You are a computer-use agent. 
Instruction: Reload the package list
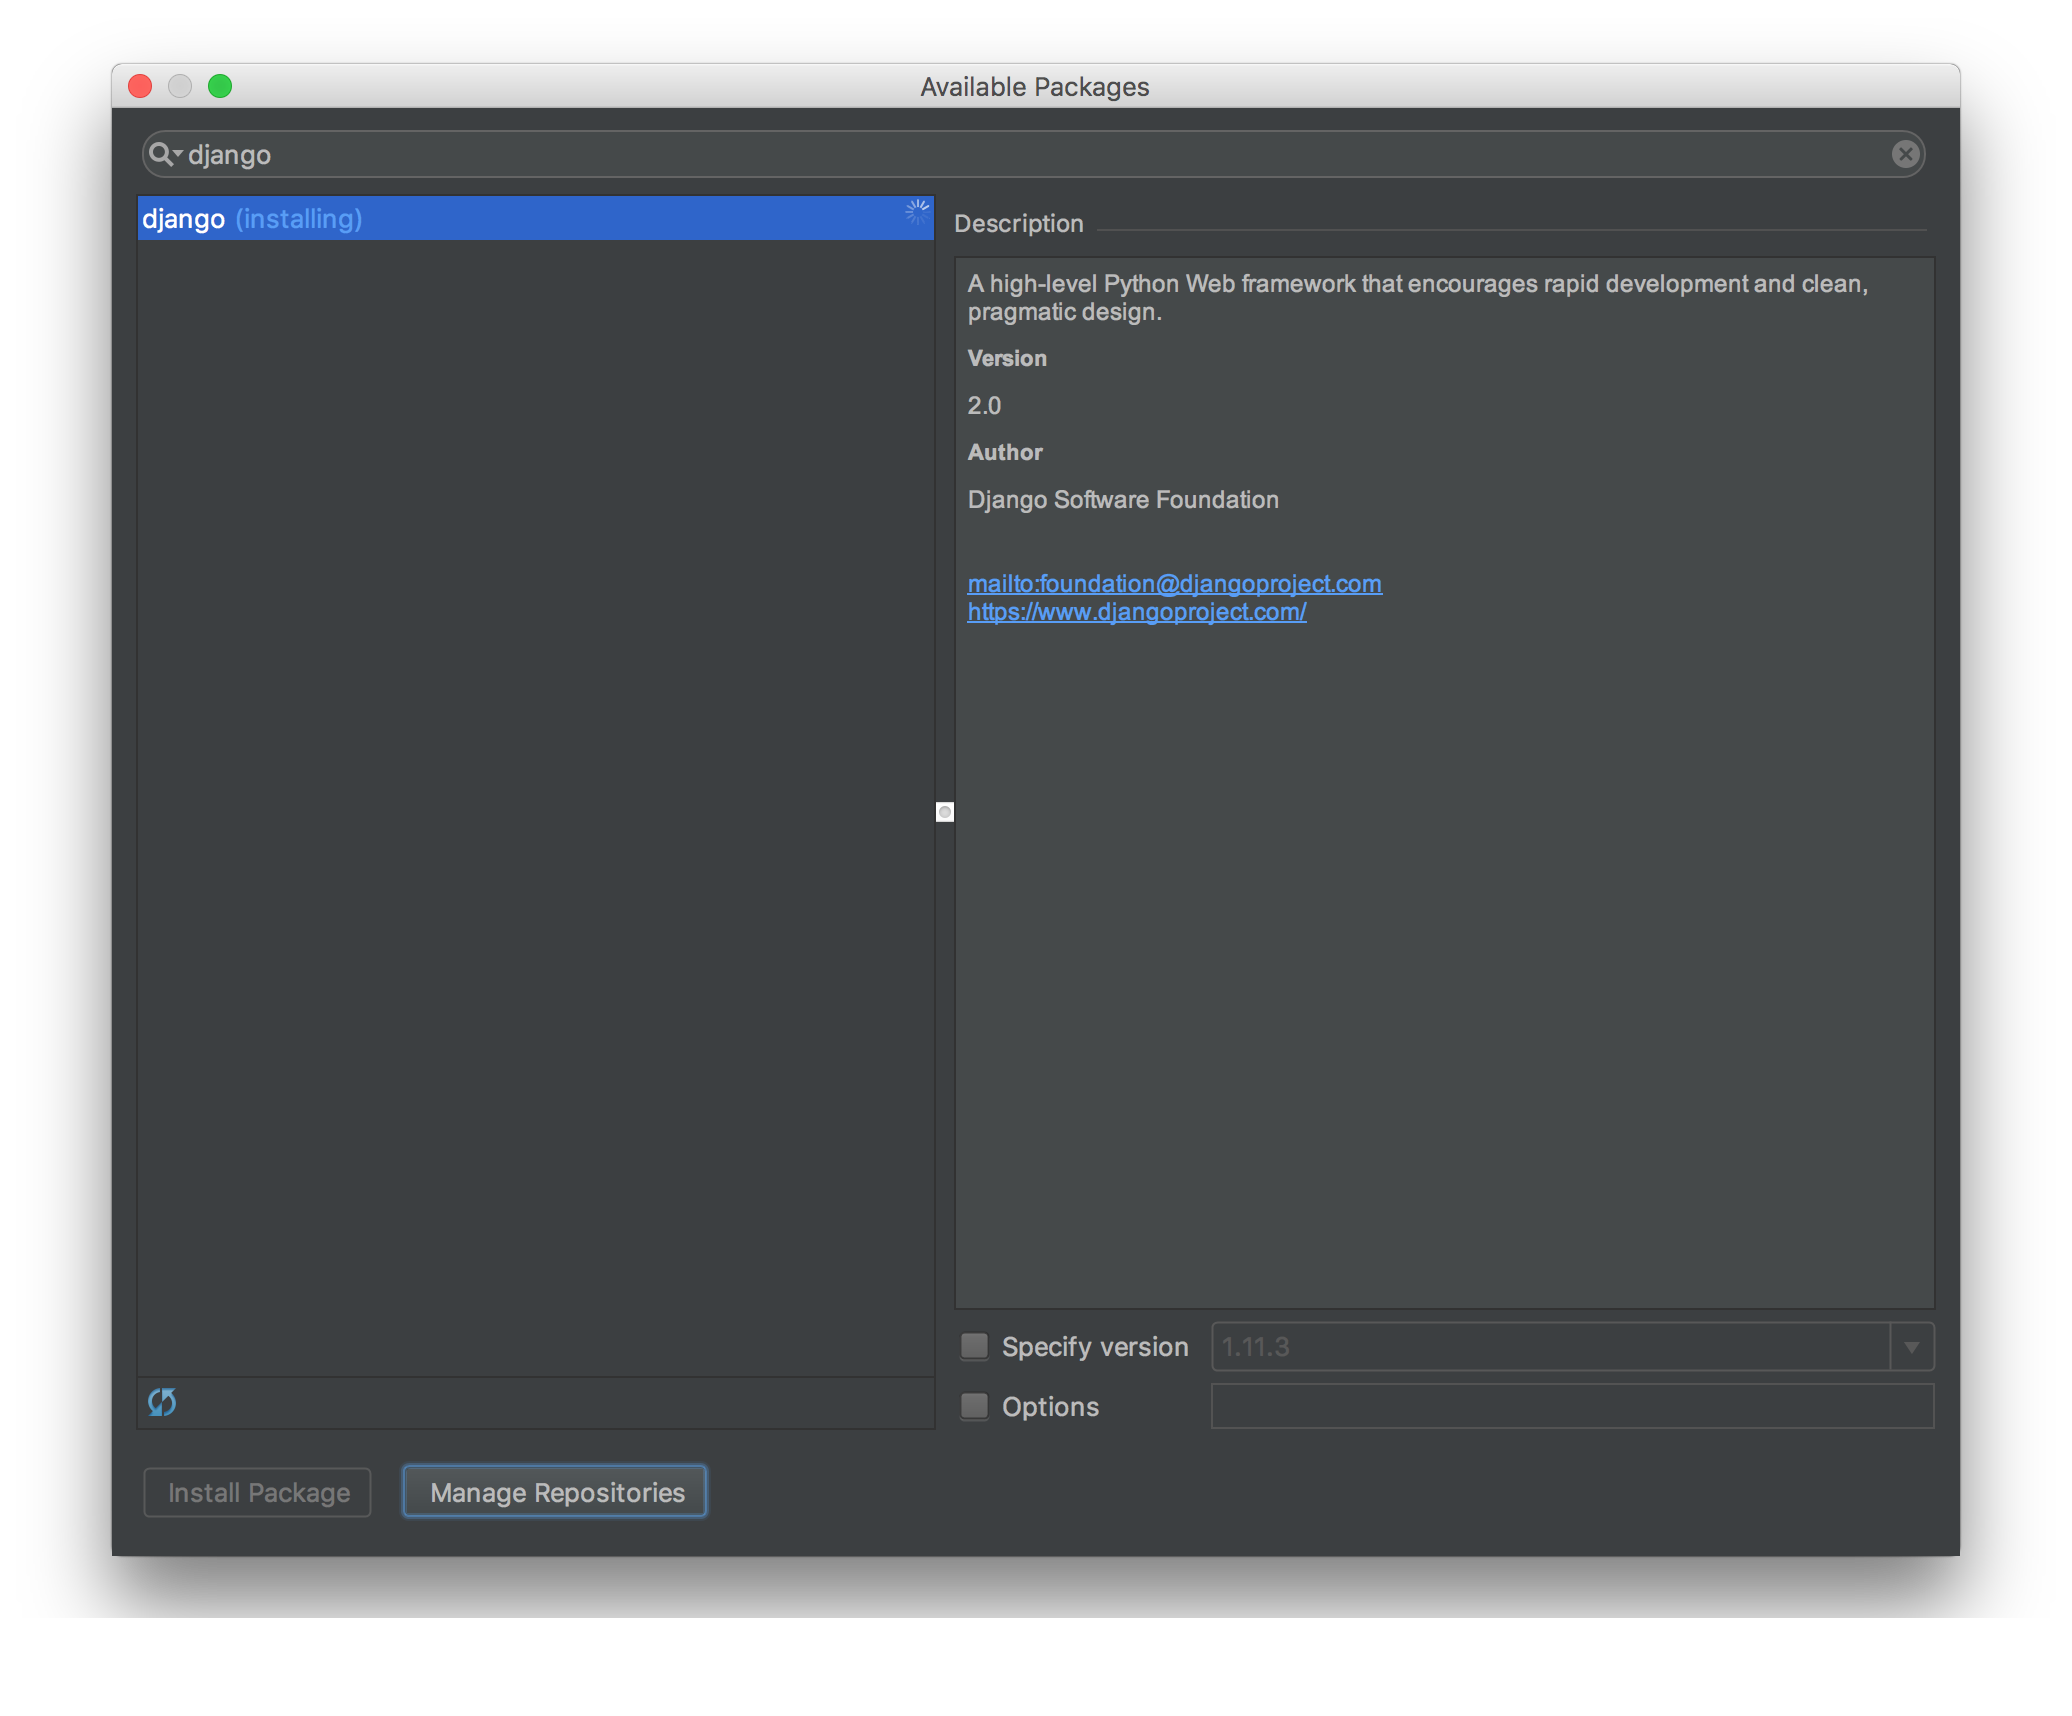tap(162, 1402)
